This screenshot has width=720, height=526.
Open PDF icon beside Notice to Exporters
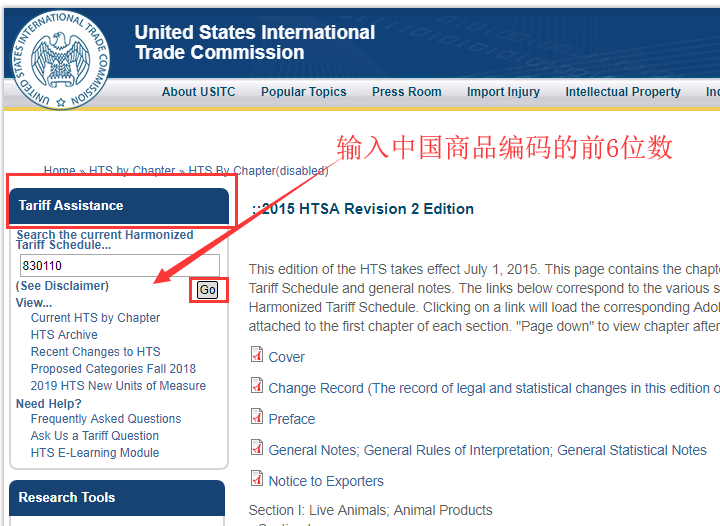(x=257, y=480)
